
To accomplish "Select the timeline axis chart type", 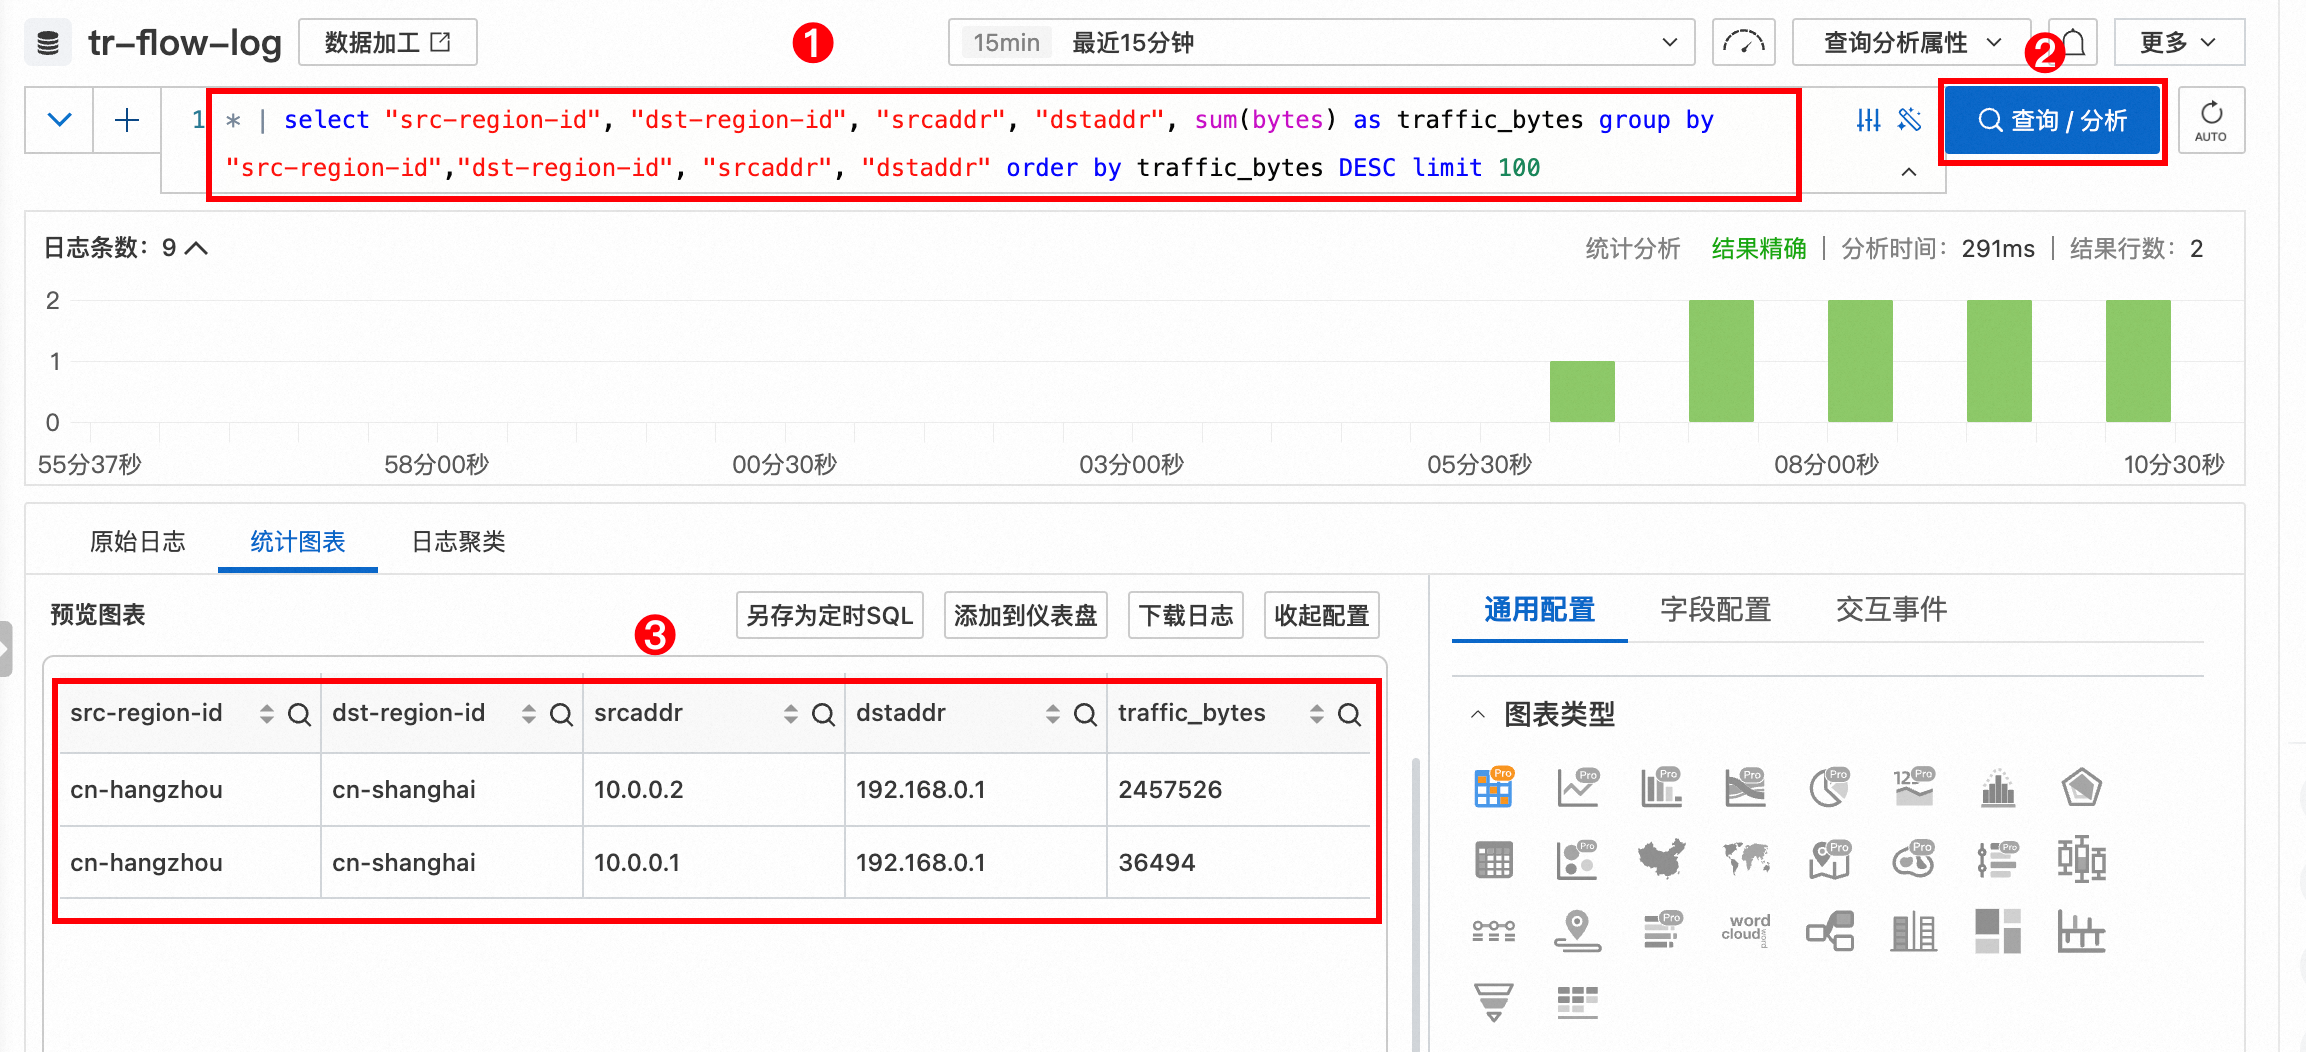I will [x=1493, y=931].
